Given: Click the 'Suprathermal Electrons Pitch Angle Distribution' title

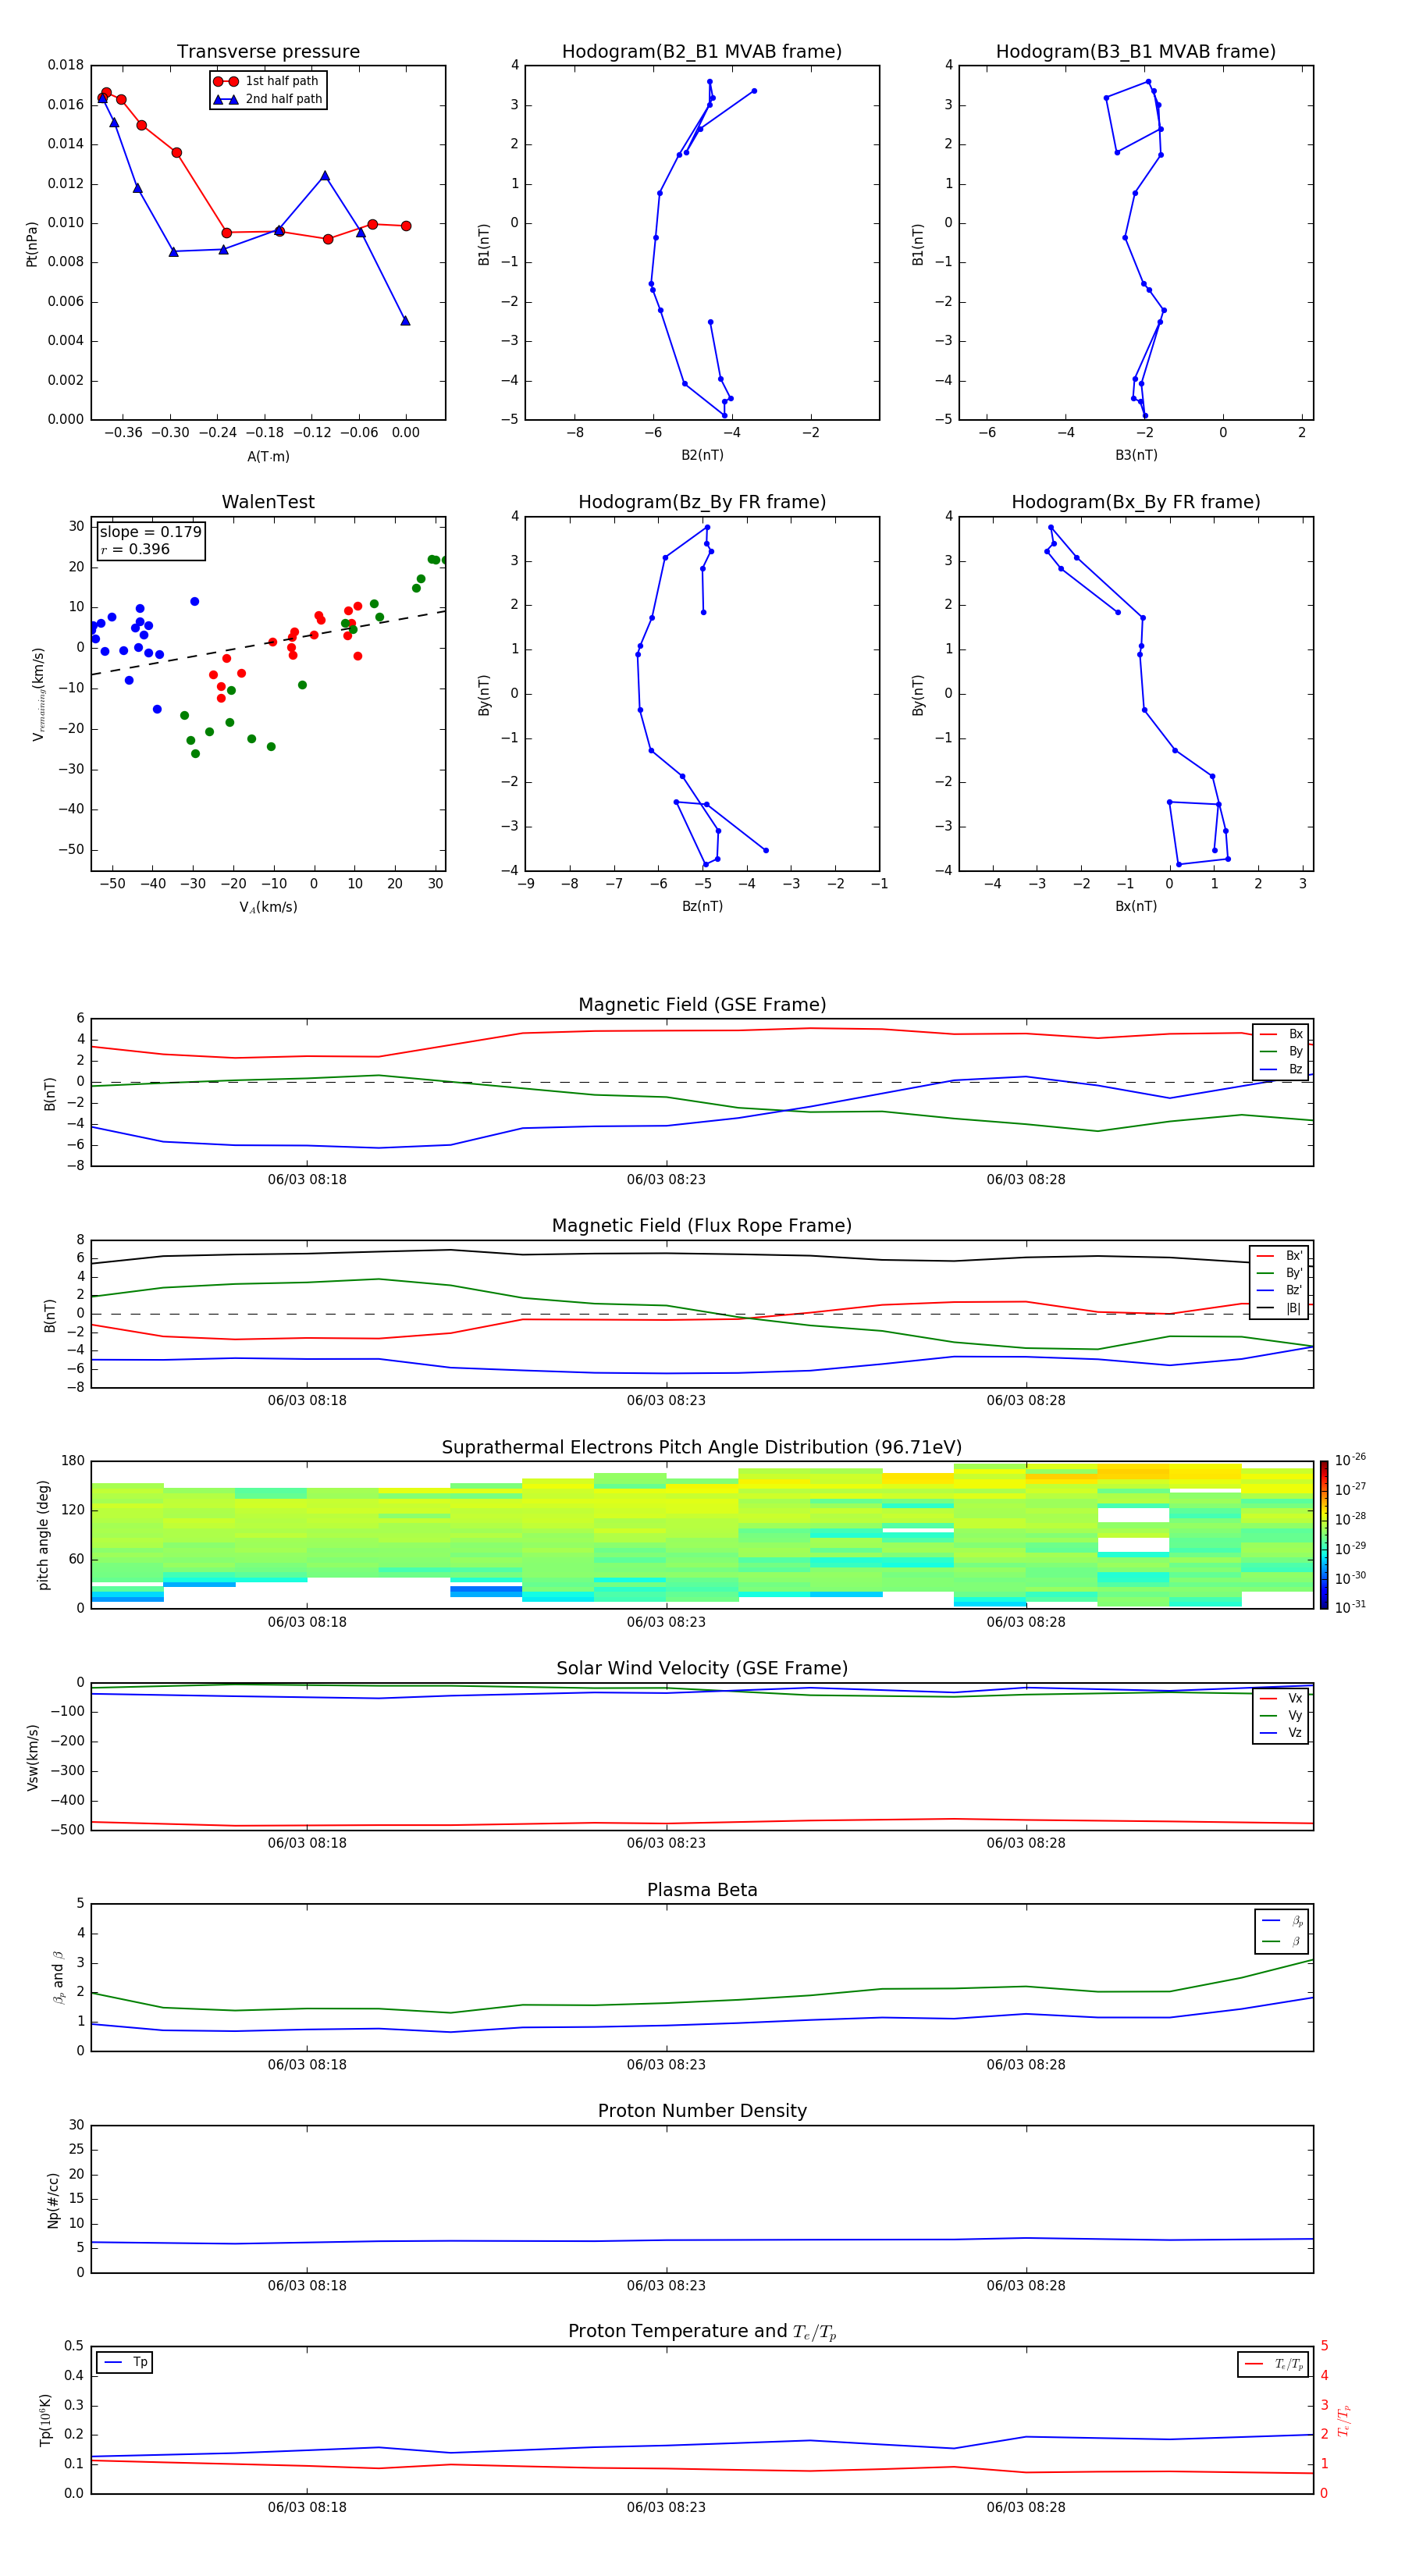Looking at the screenshot, I should (x=702, y=1448).
